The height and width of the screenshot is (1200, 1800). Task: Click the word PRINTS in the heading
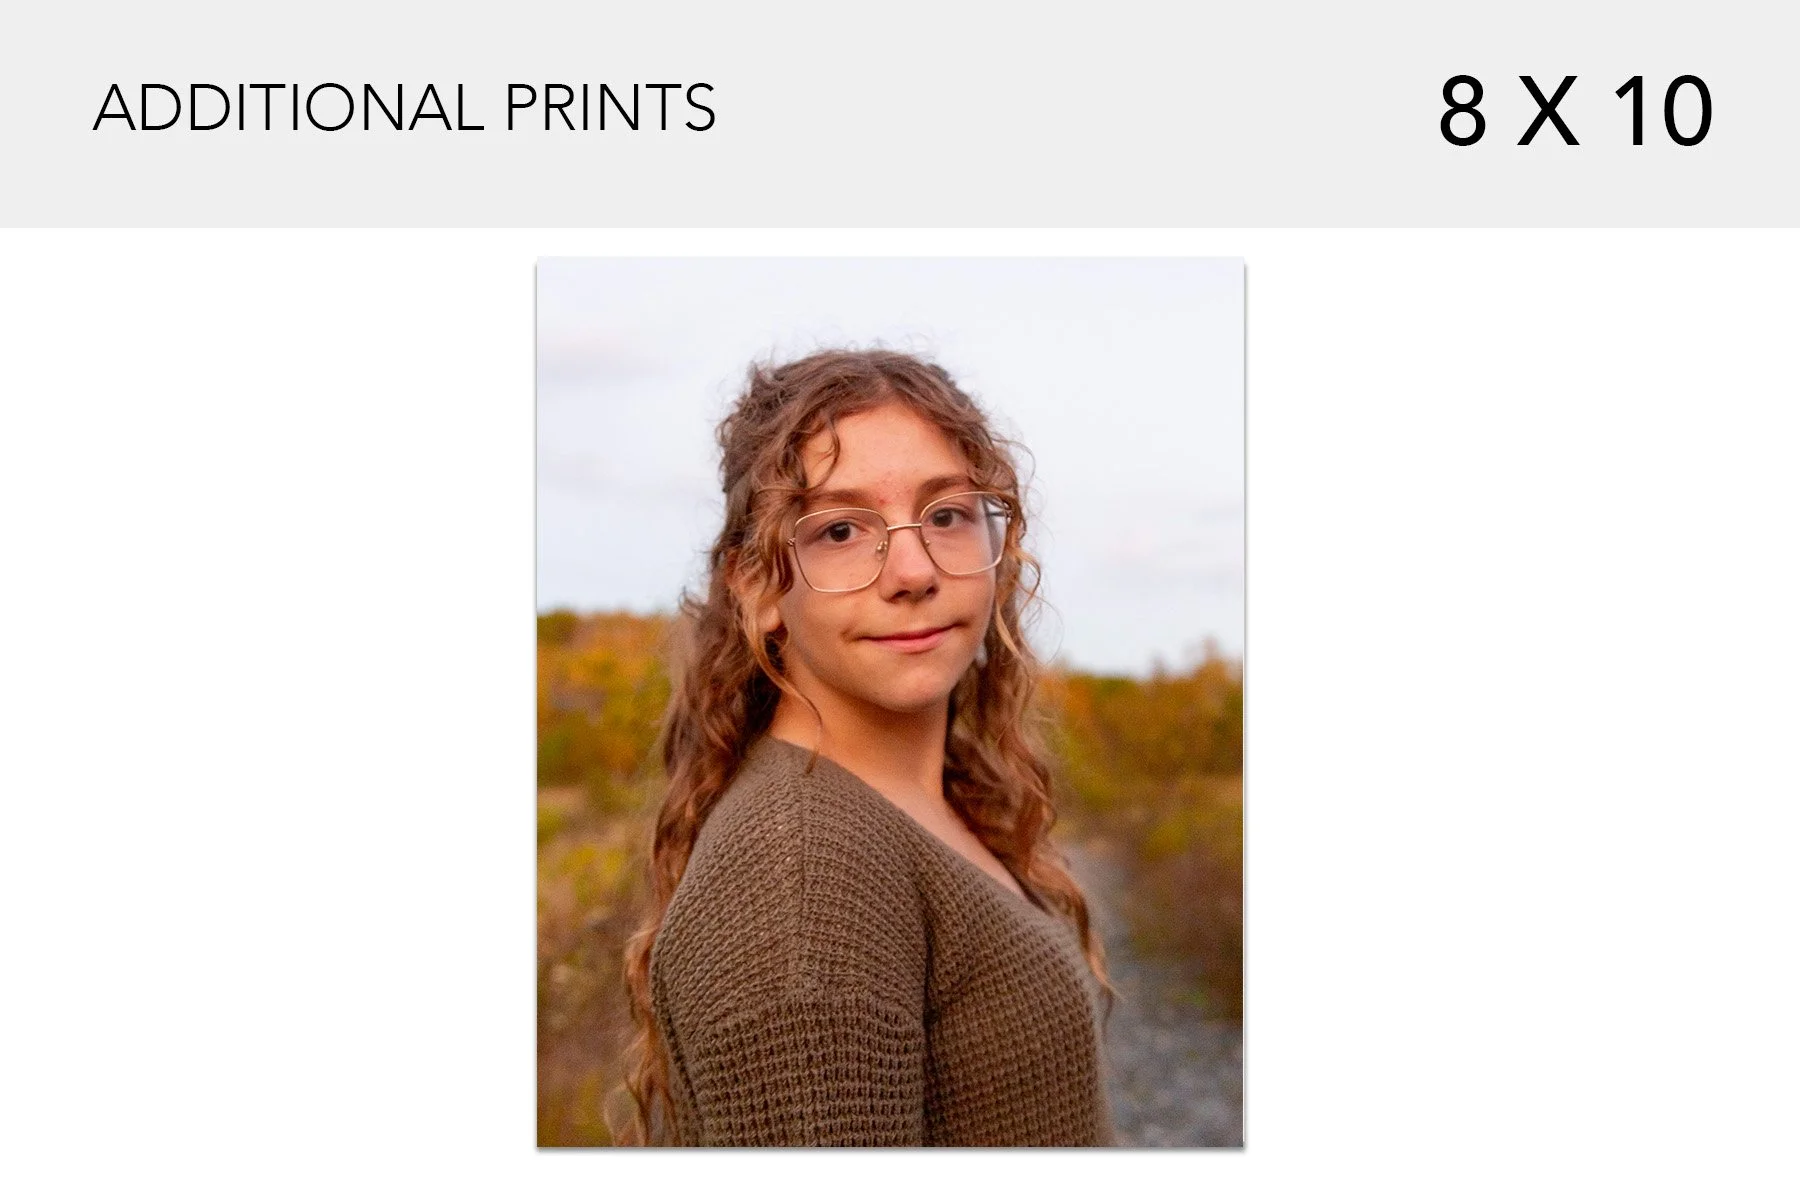click(x=610, y=108)
